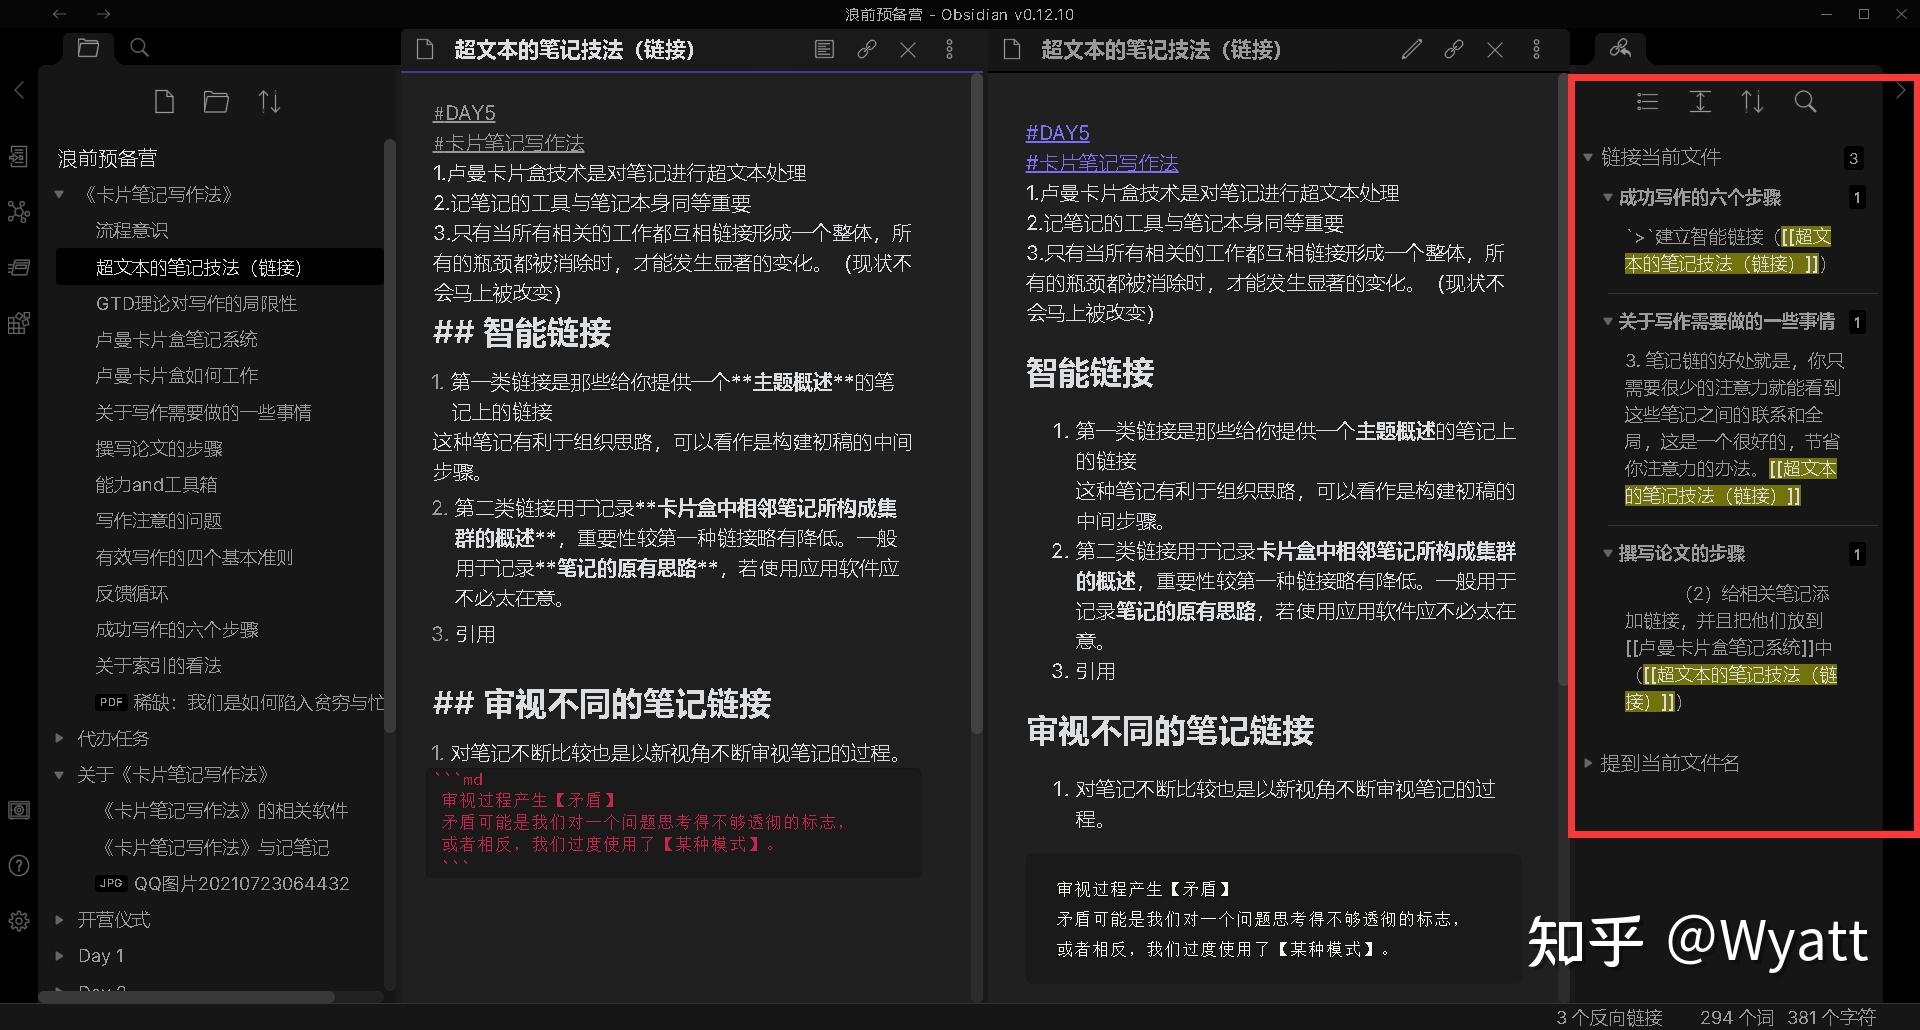The image size is (1920, 1030).
Task: Click the #DAY5 tag in preview pane
Action: click(x=1057, y=133)
